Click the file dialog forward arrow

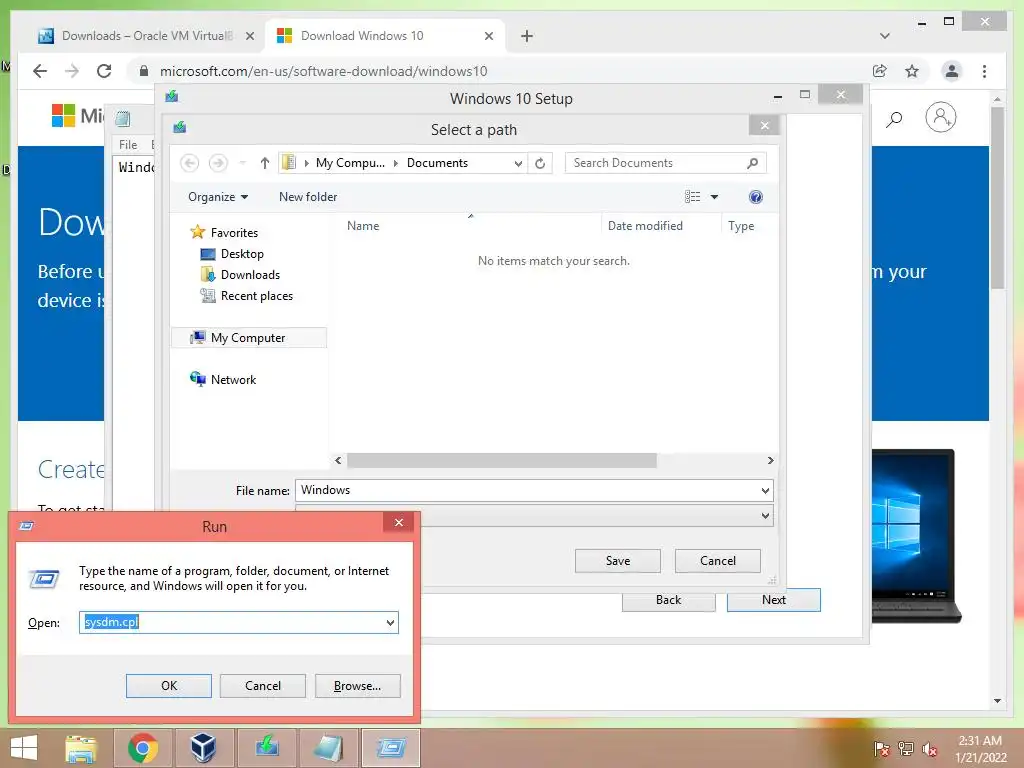218,163
